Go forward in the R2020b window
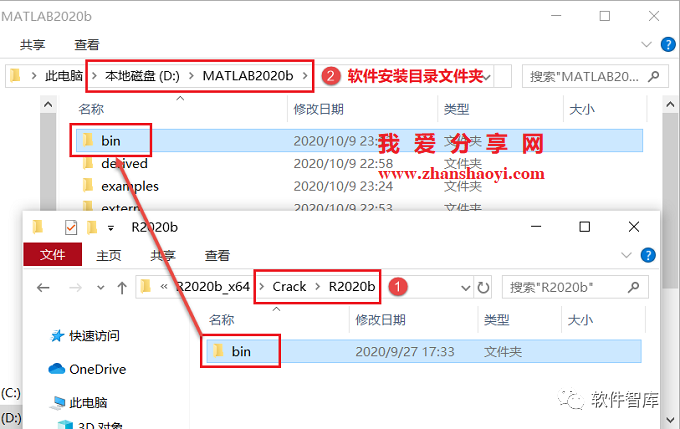Viewport: 680px width, 429px height. [75, 287]
